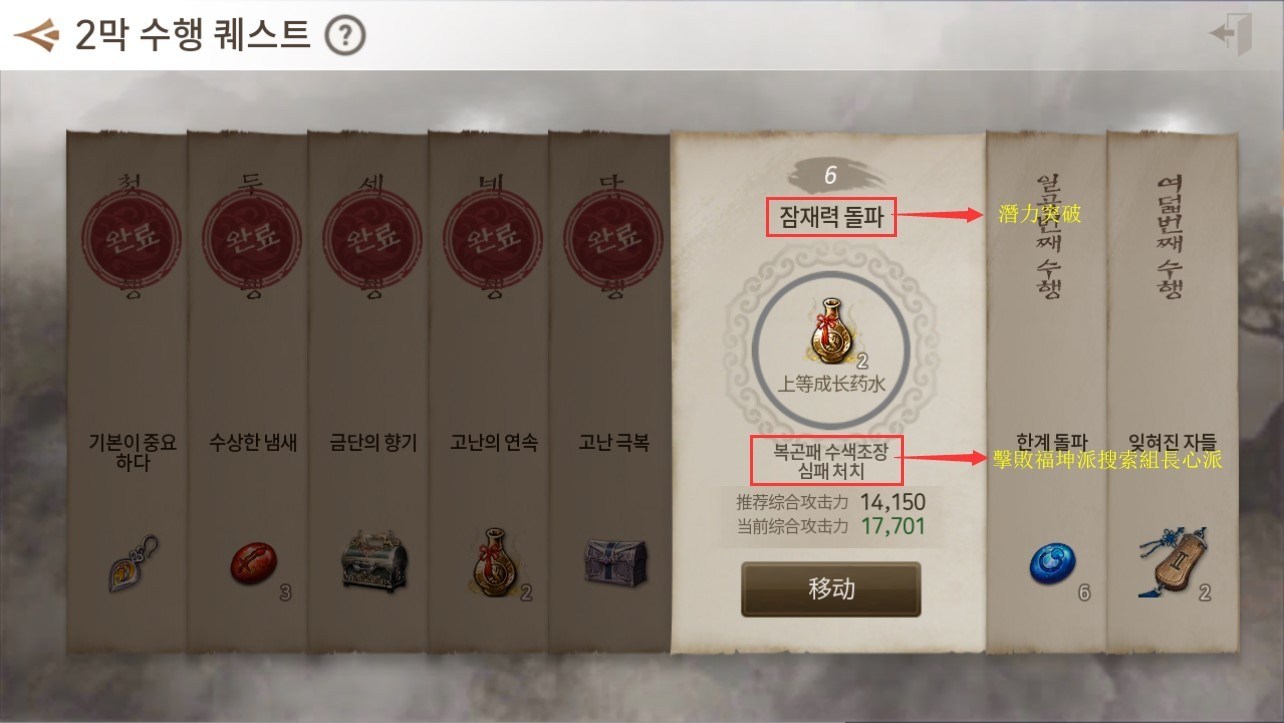Click the 복곤패 수색조장 심패 처치 objective text
The width and height of the screenshot is (1284, 723).
pyautogui.click(x=830, y=460)
